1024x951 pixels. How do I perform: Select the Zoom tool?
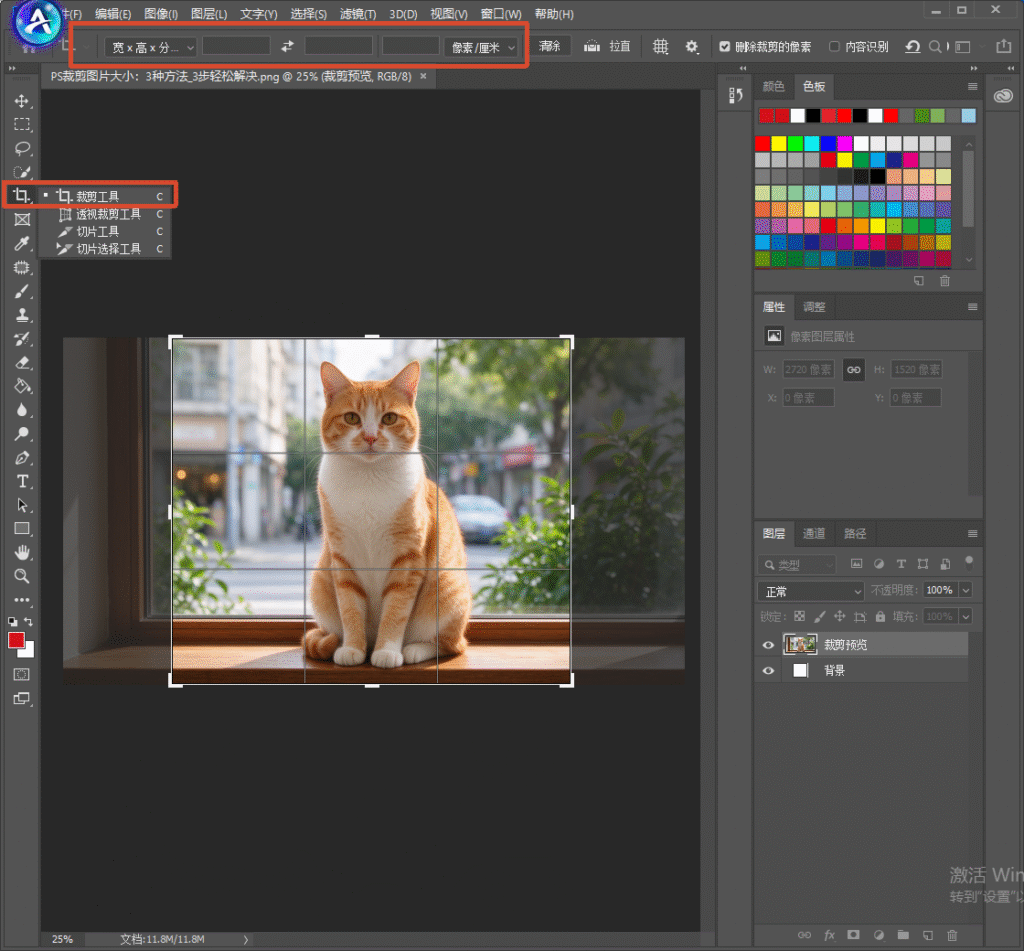[x=22, y=576]
